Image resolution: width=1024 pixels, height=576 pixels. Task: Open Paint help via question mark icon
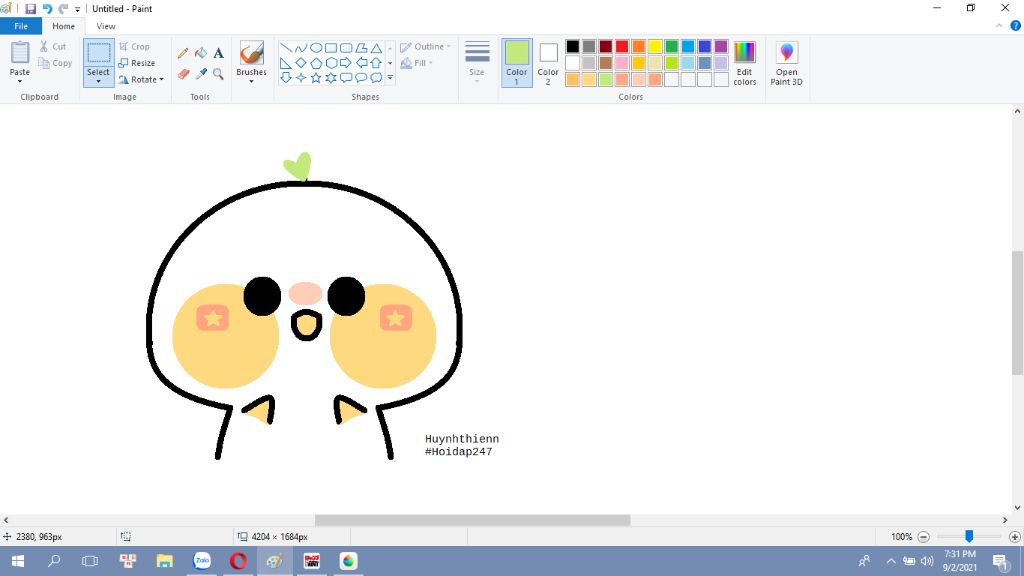1016,26
